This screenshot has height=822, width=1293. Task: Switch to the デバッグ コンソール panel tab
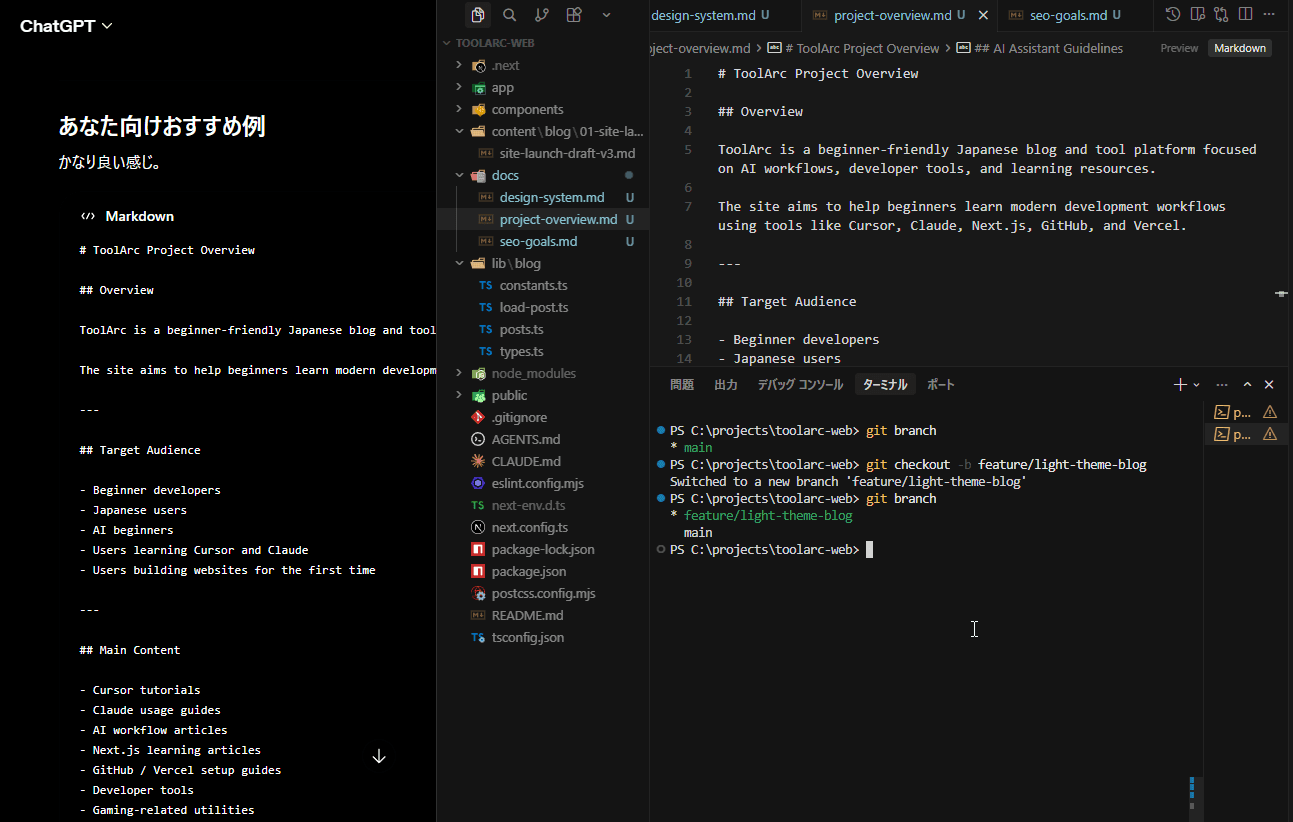(800, 384)
